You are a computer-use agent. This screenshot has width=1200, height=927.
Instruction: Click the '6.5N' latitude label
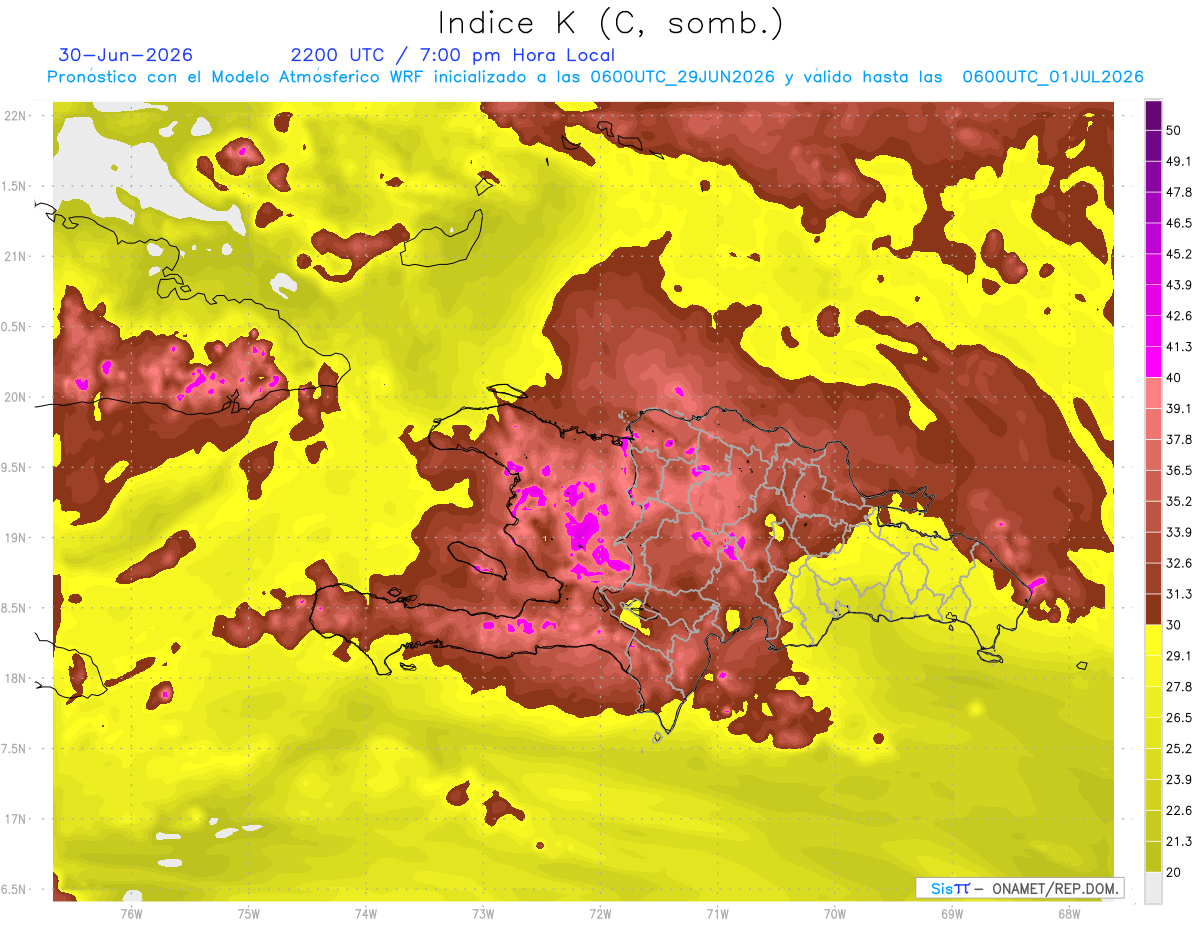pyautogui.click(x=15, y=889)
